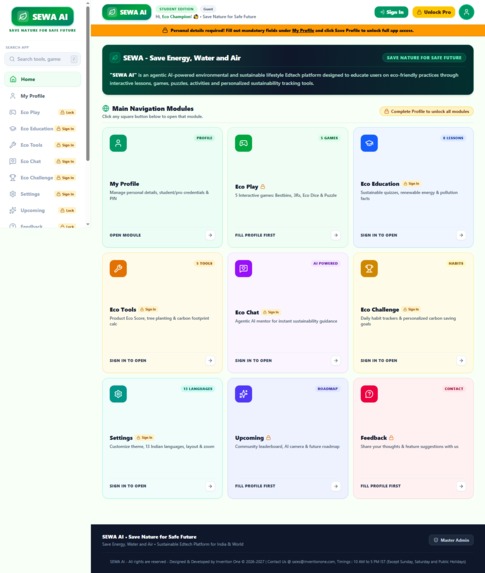Click arrow icon on My Profile card
The width and height of the screenshot is (485, 573).
210,235
